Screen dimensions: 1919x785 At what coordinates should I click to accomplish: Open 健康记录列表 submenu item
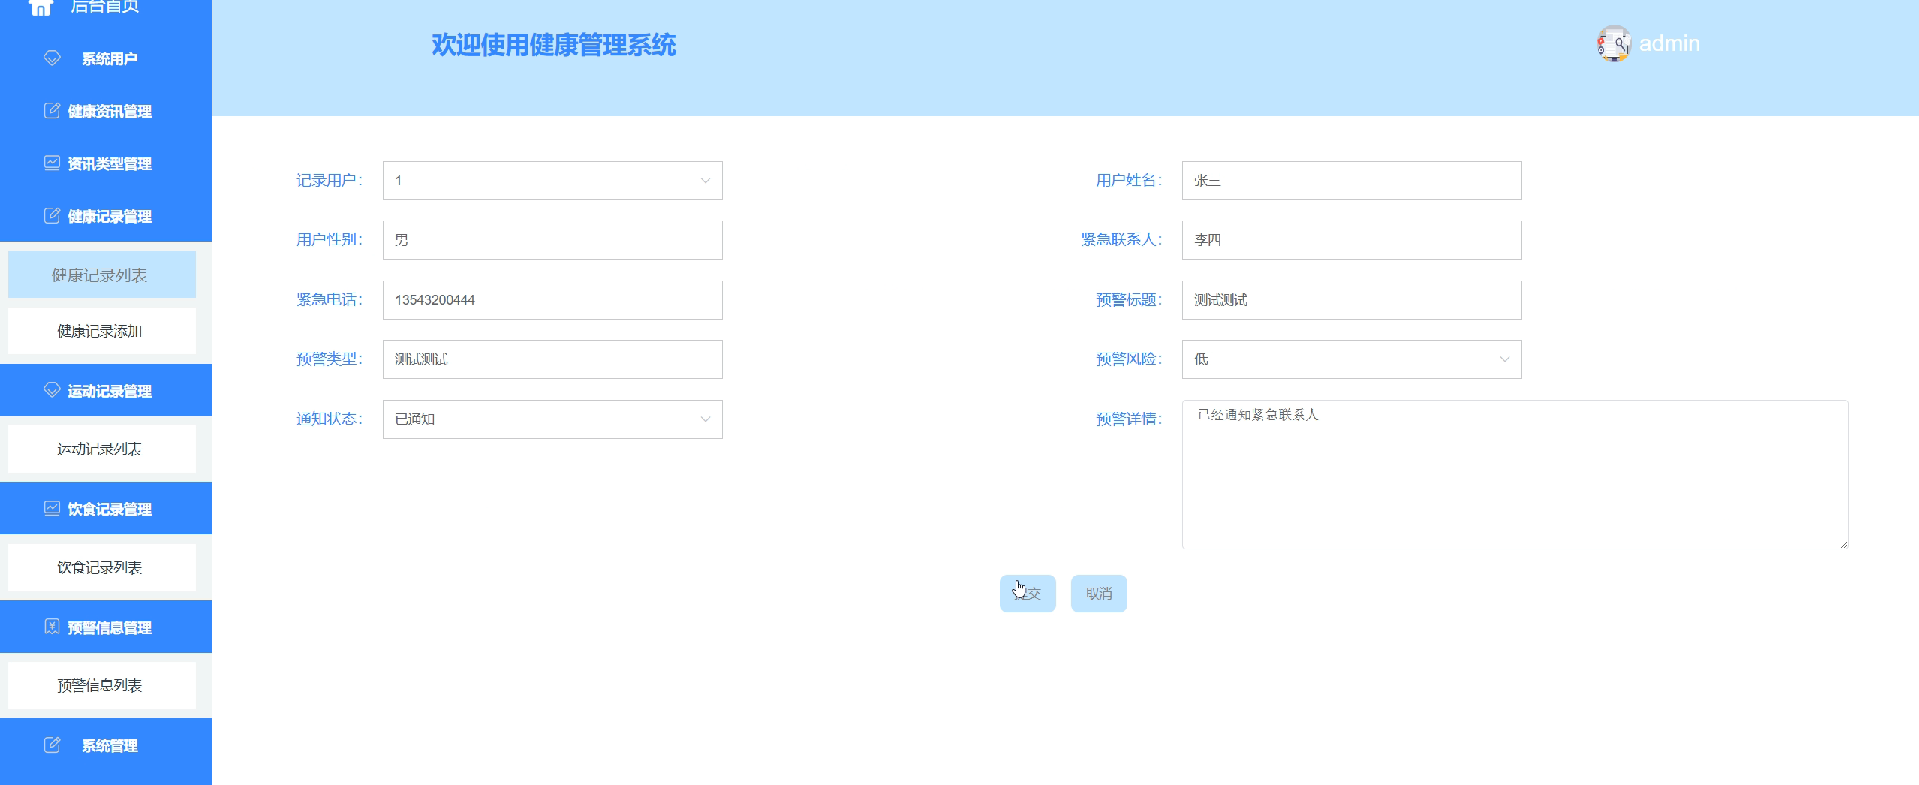pyautogui.click(x=102, y=275)
